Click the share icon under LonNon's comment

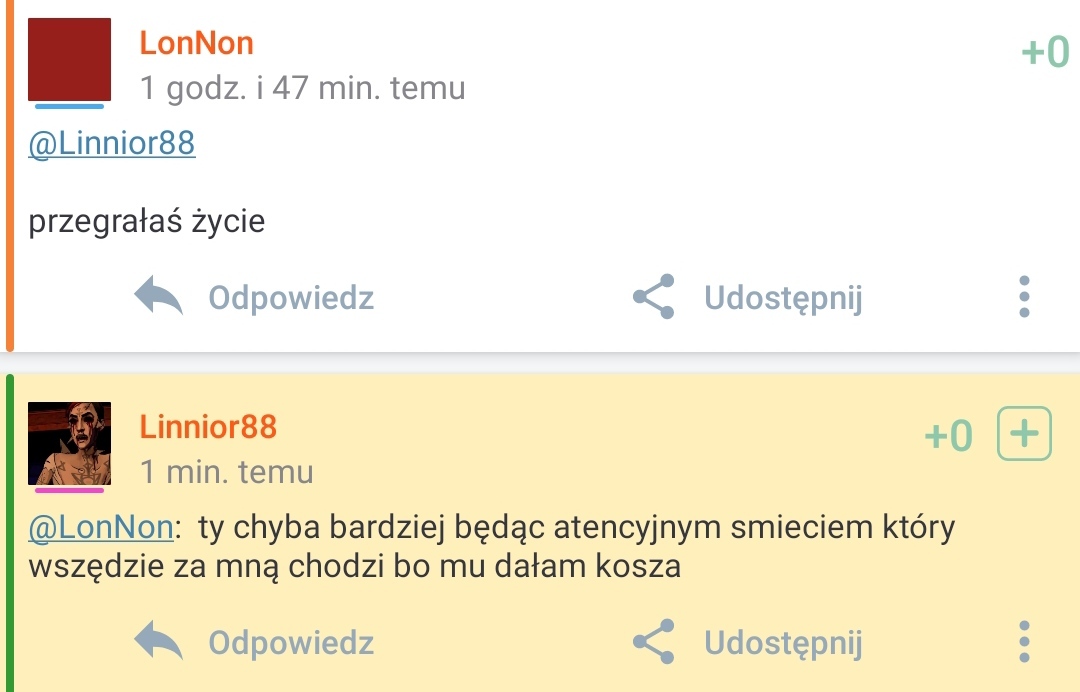653,297
